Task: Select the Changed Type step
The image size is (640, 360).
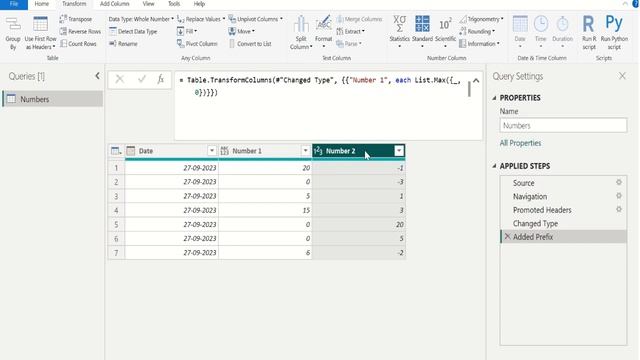Action: [563, 223]
